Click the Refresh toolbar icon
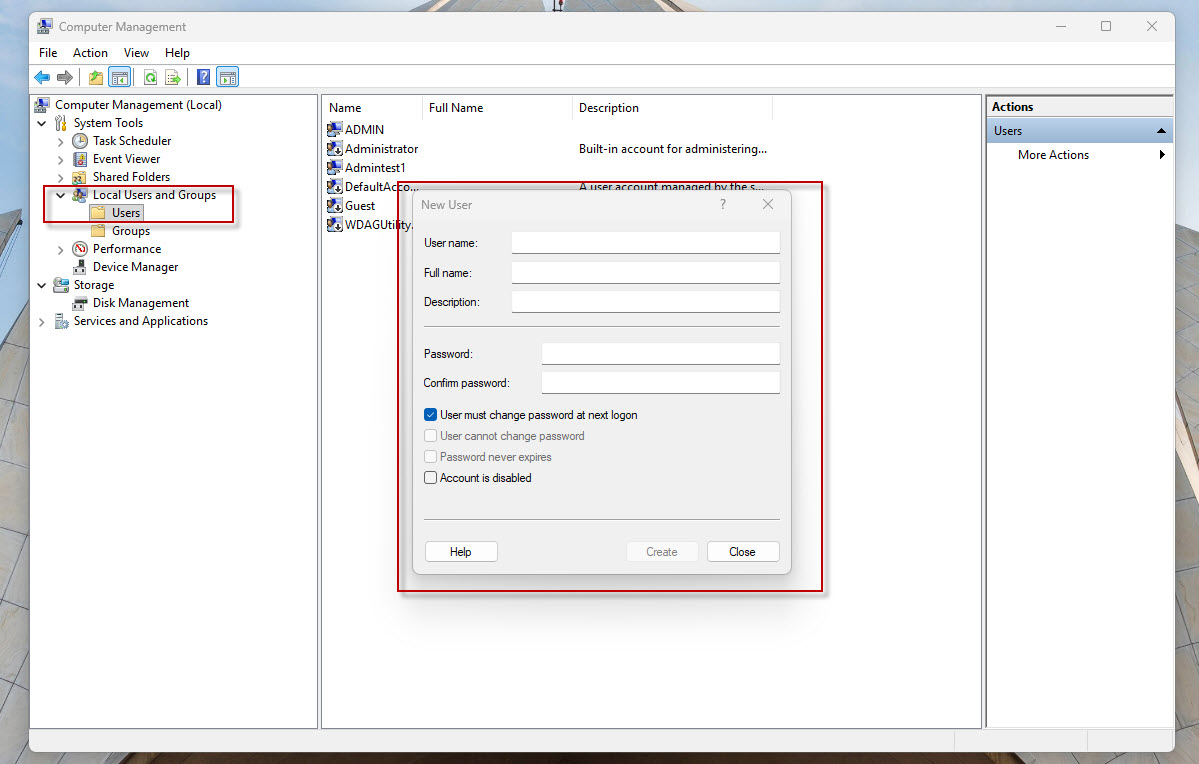The image size is (1199, 764). tap(151, 77)
